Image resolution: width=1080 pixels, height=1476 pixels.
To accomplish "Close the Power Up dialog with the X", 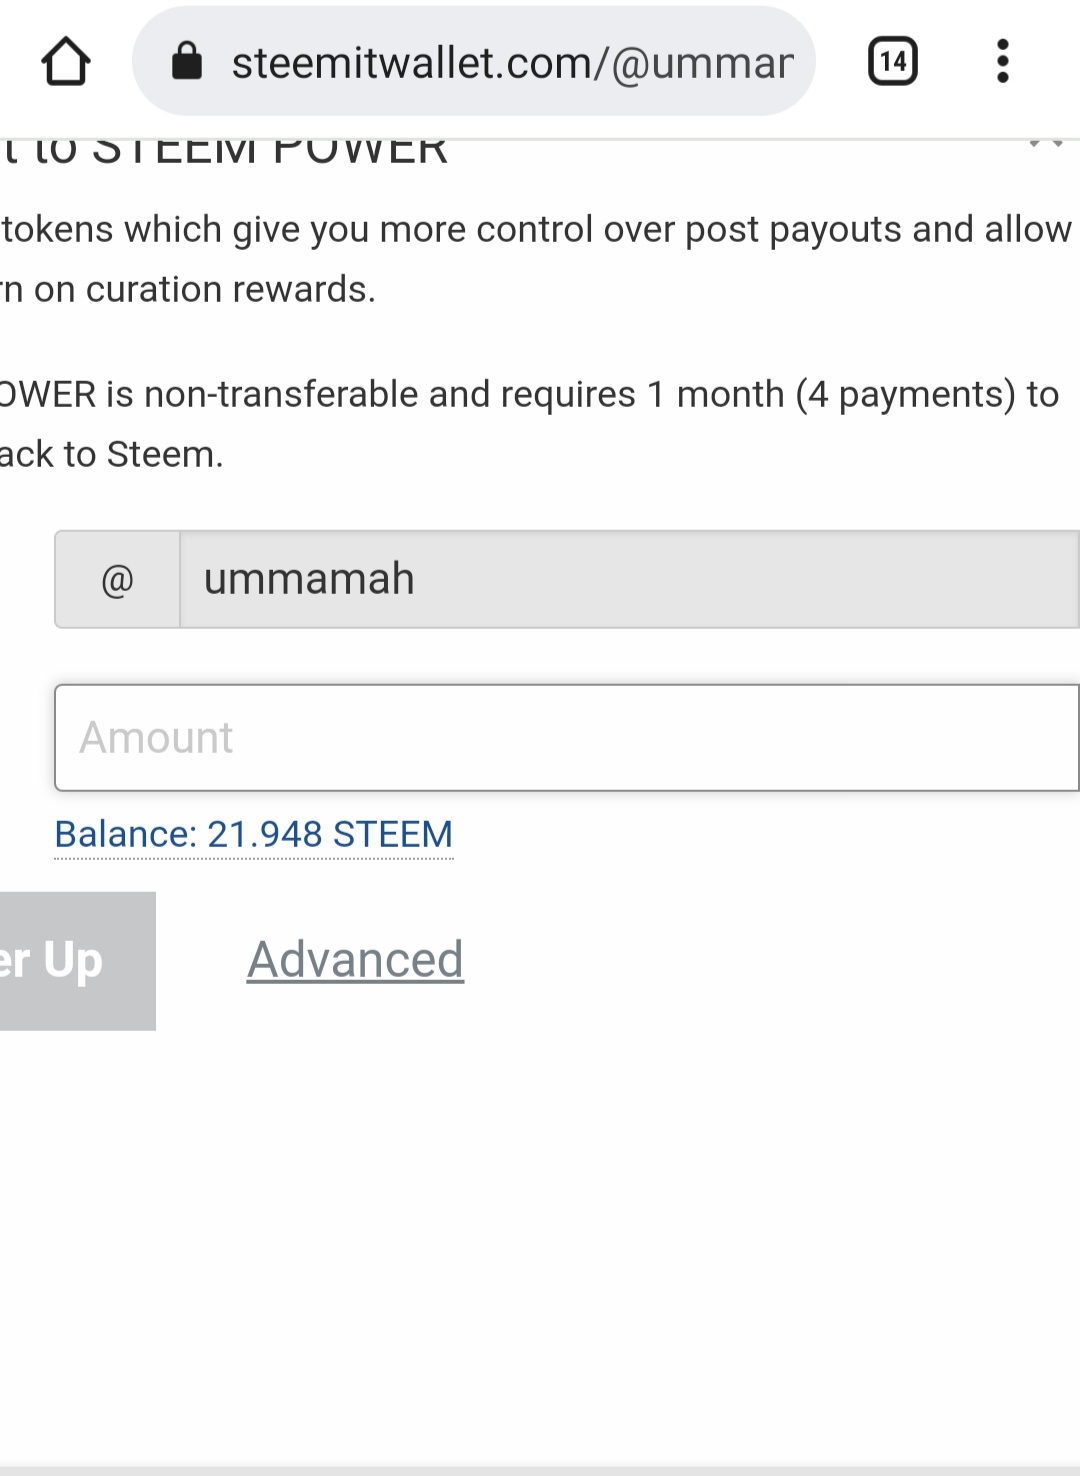I will point(1046,145).
